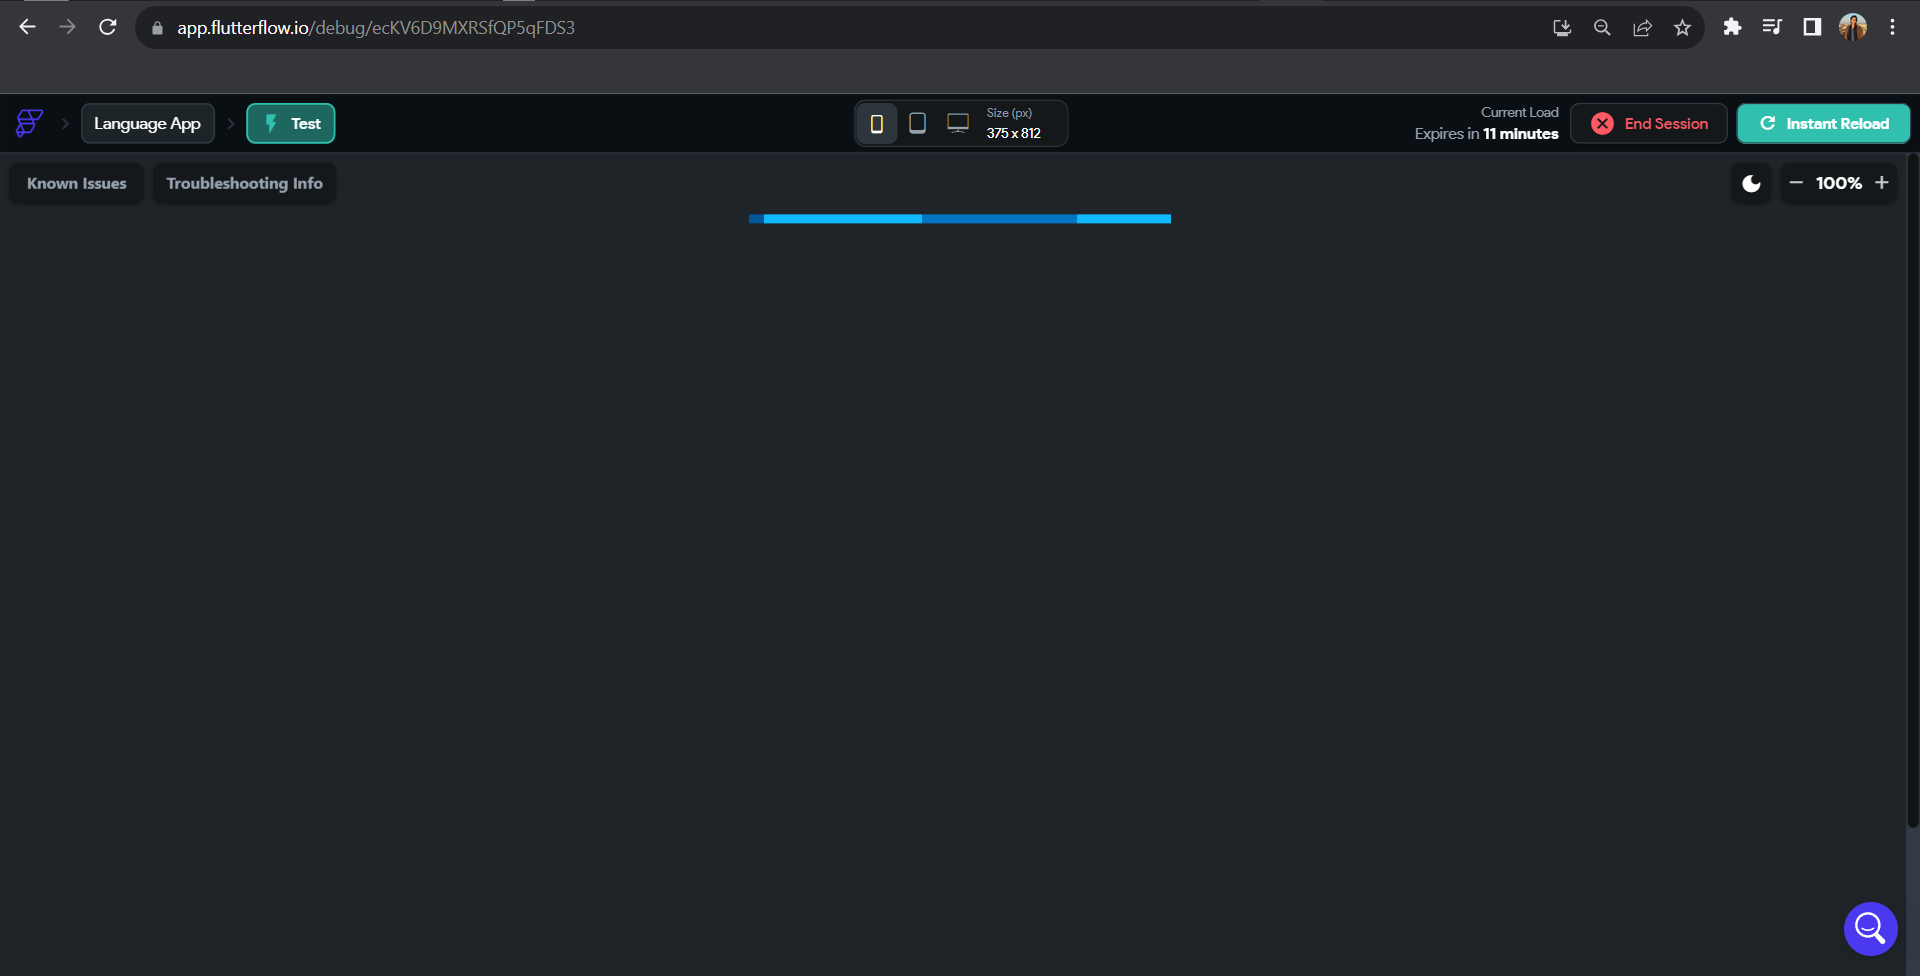This screenshot has width=1920, height=976.
Task: Bookmark the page with the star toggle
Action: (x=1682, y=27)
